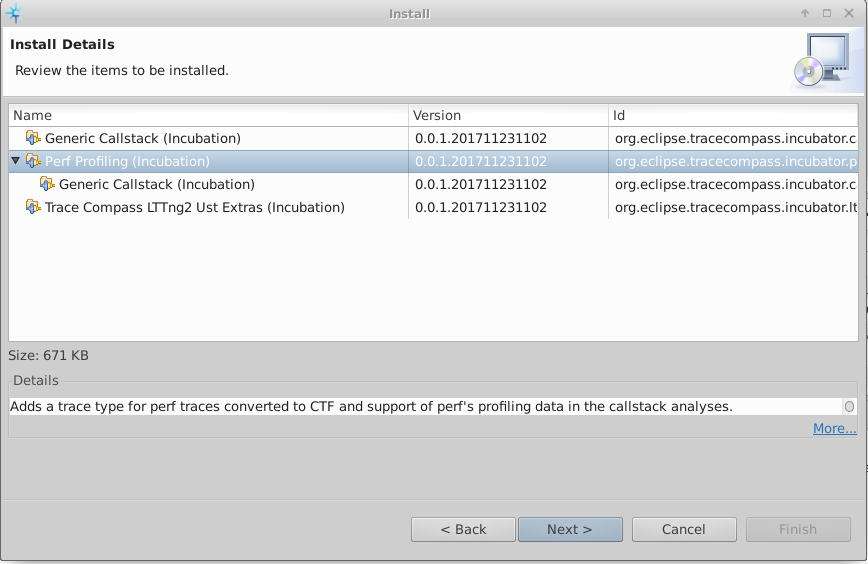The width and height of the screenshot is (868, 564).
Task: Click the top-level Generic Callstack feature icon
Action: pyautogui.click(x=33, y=138)
